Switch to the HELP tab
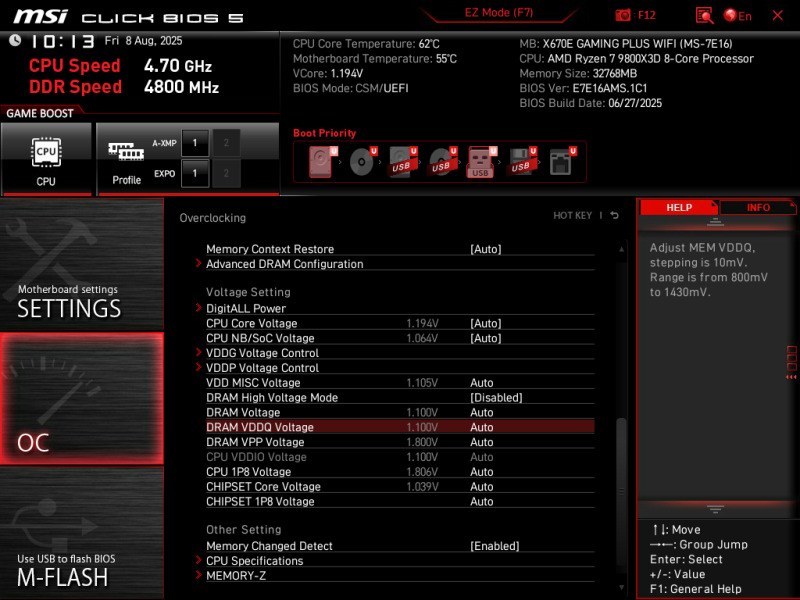This screenshot has height=600, width=800. click(679, 207)
